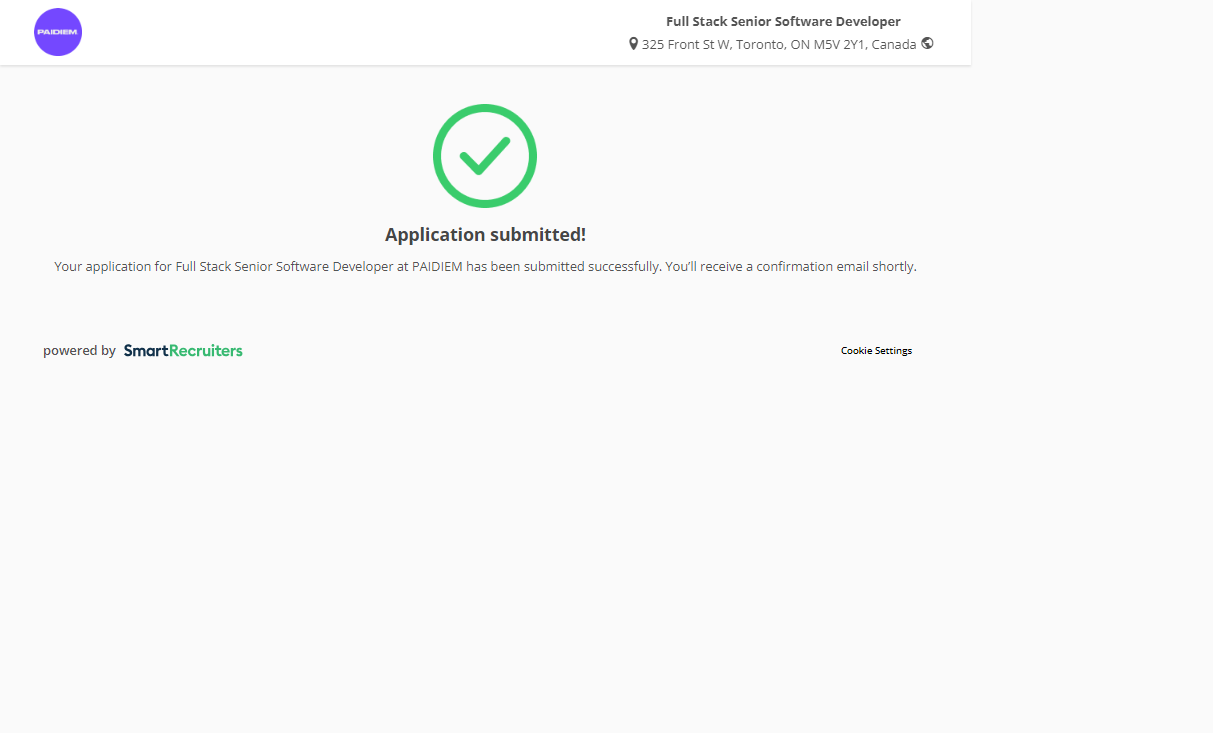Open the SmartRecruiters logo link
Viewport: 1213px width, 733px height.
183,351
